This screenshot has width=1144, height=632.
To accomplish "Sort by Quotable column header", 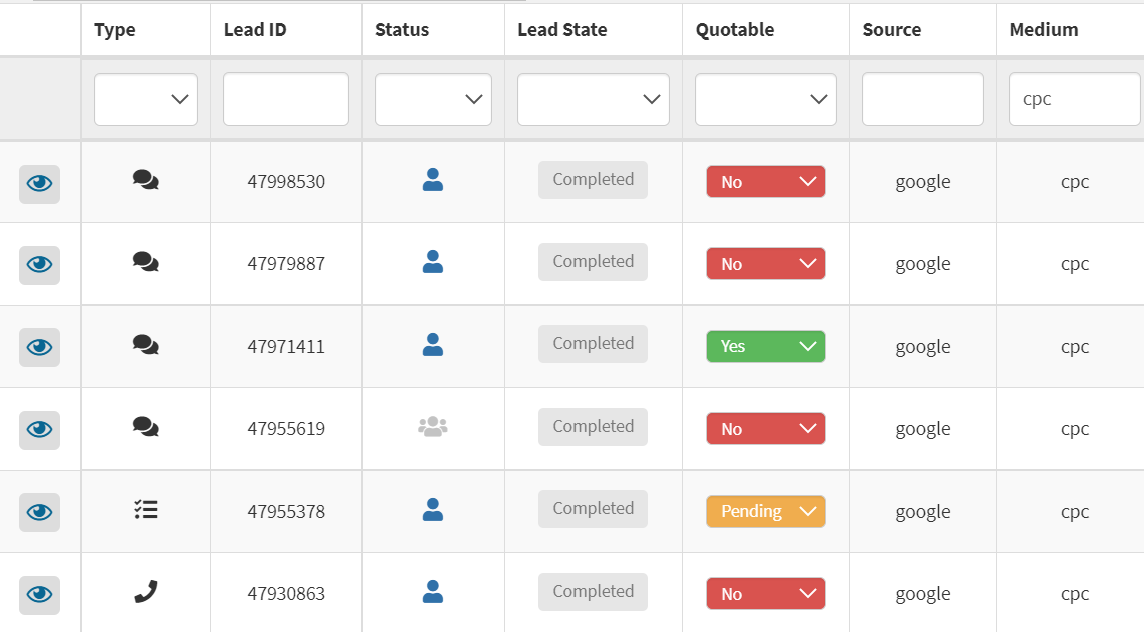I will tap(735, 30).
